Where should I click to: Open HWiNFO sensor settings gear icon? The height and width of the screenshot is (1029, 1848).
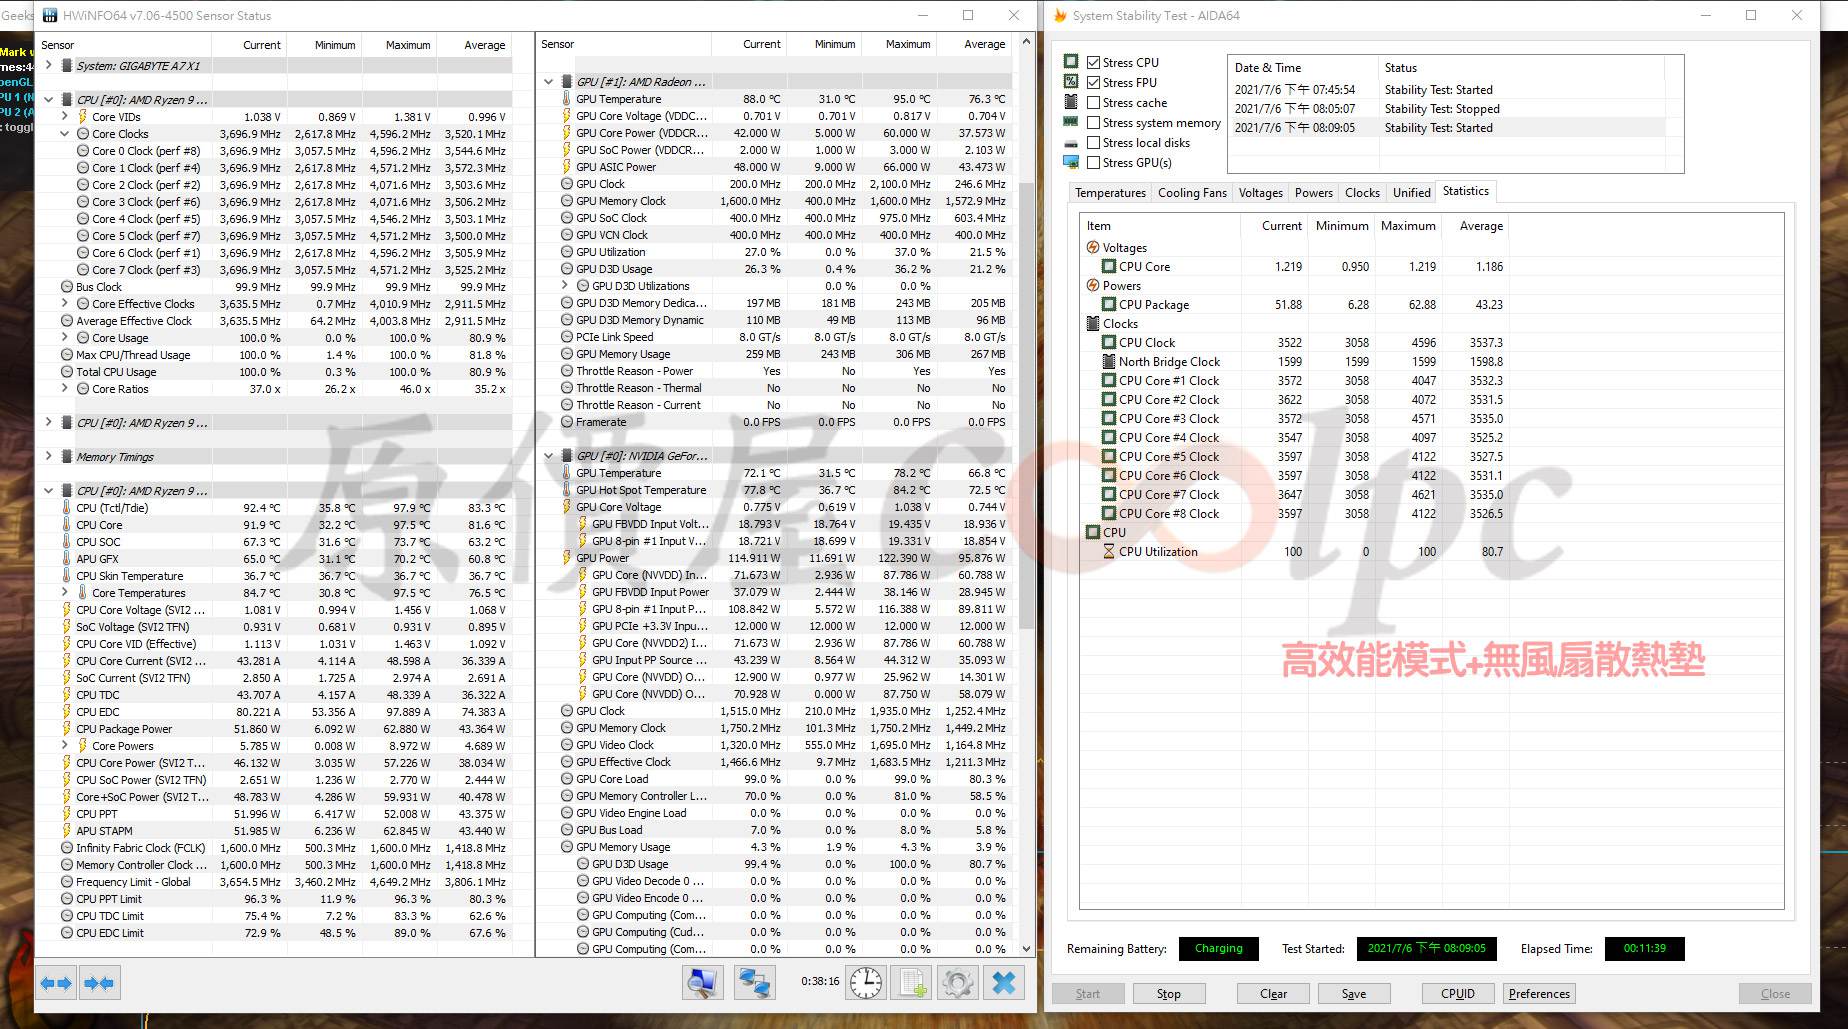click(957, 983)
